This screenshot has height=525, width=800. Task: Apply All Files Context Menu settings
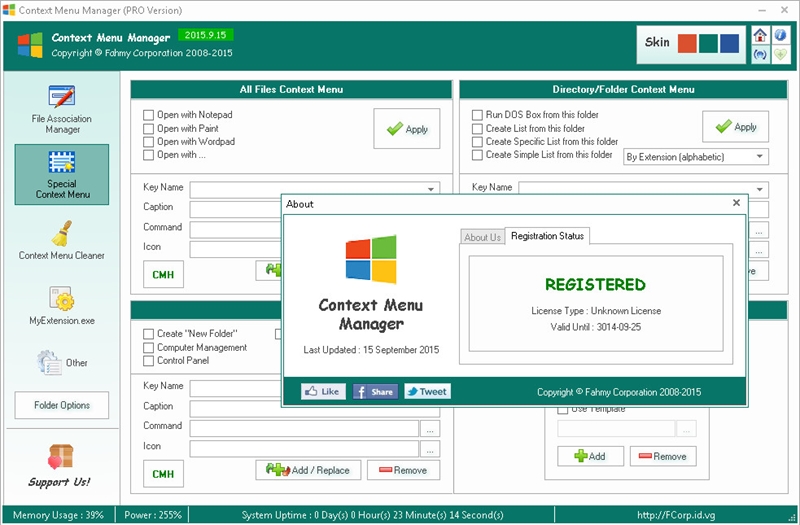(x=407, y=129)
